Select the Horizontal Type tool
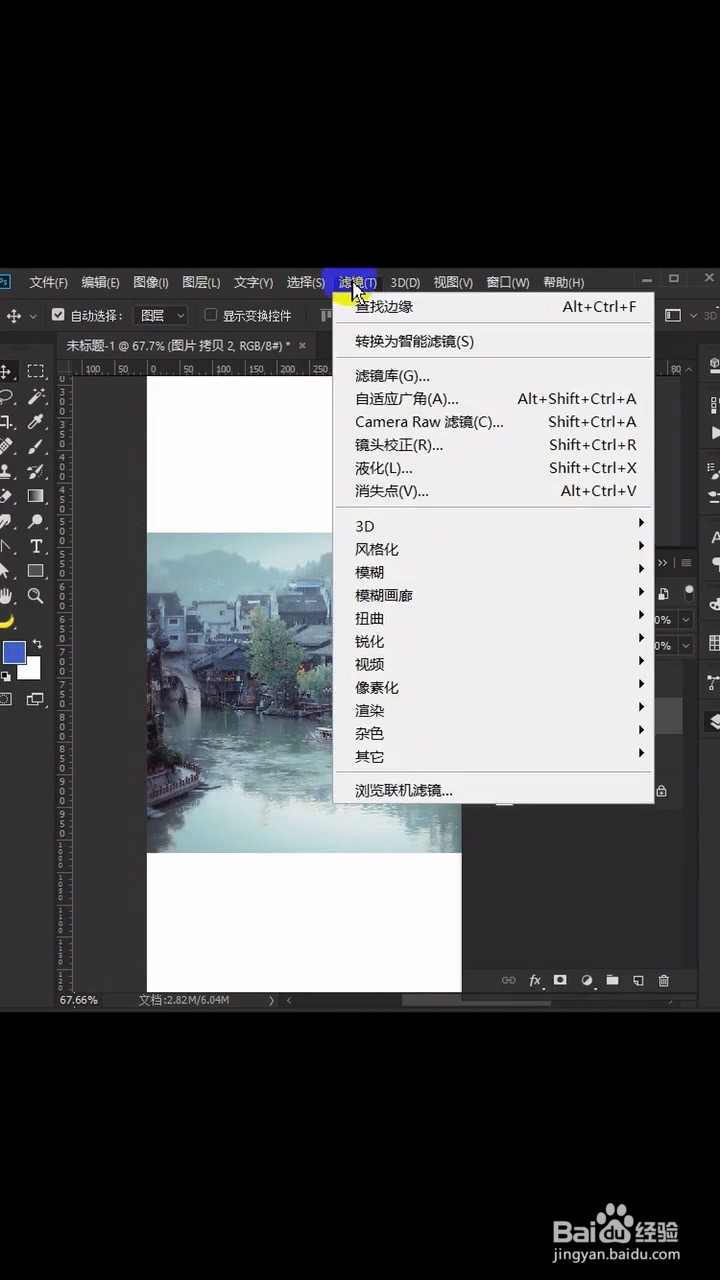The image size is (720, 1280). 36,546
